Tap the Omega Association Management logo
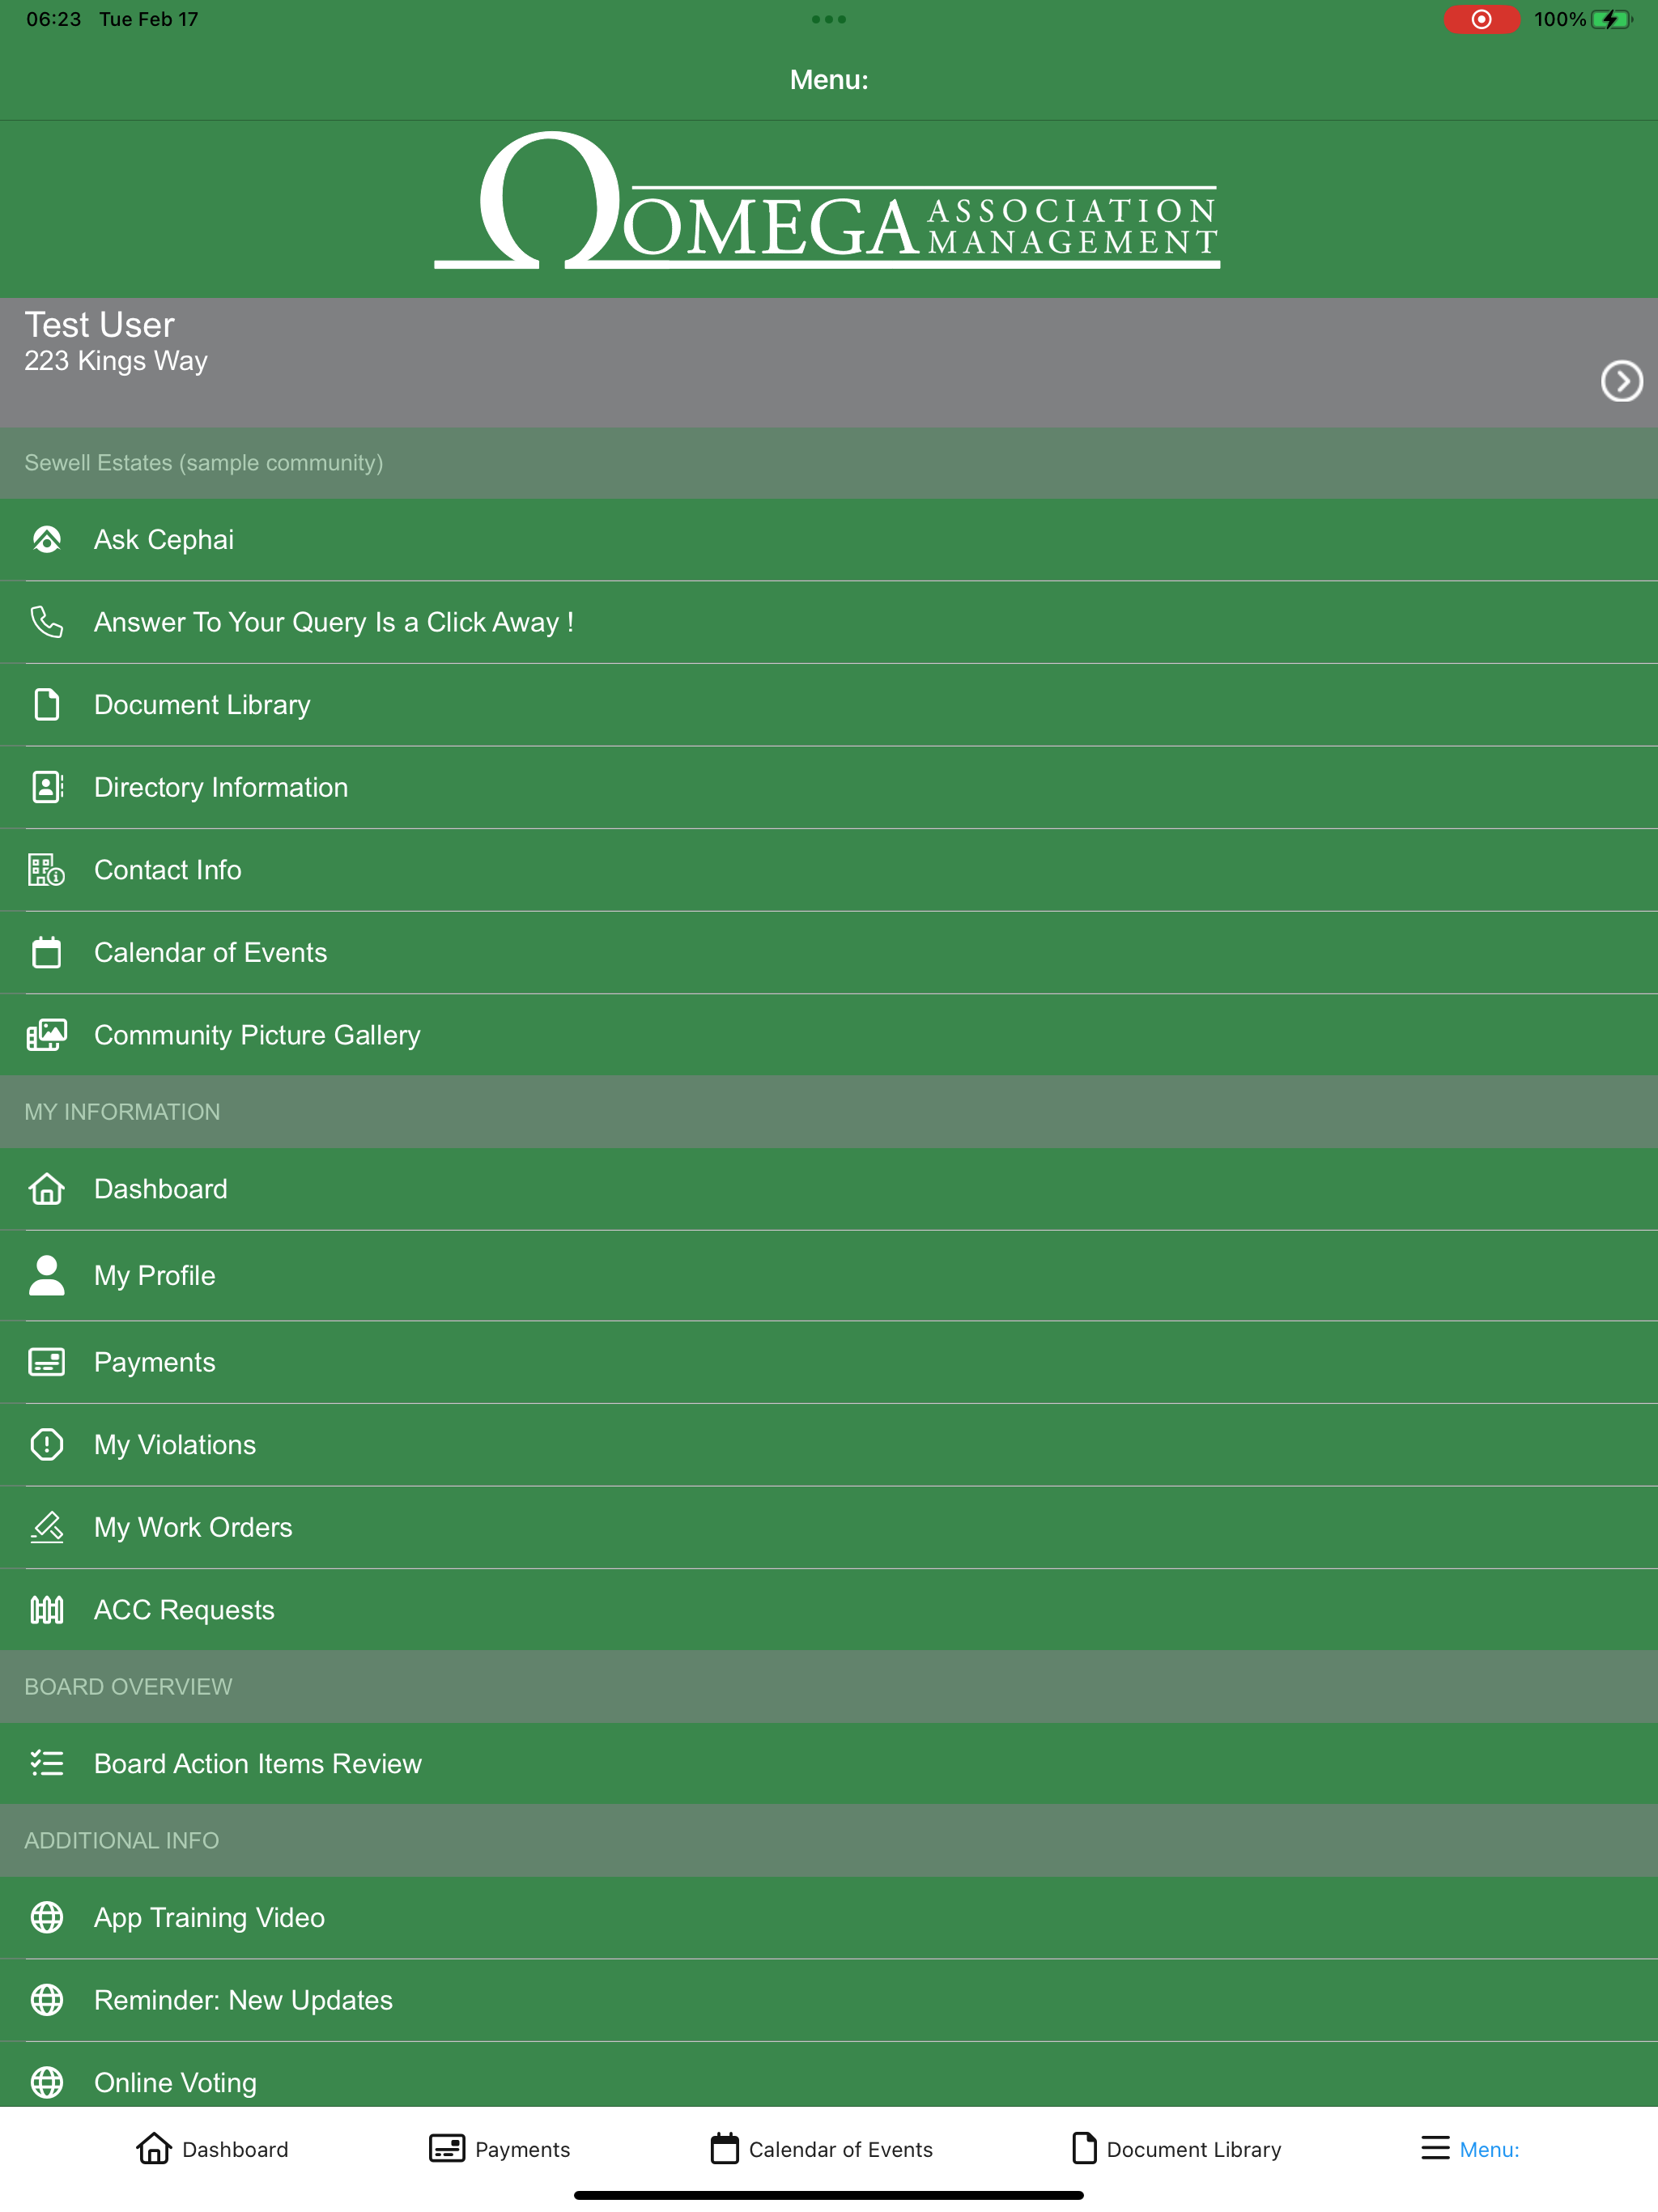This screenshot has width=1658, height=2212. click(x=827, y=201)
